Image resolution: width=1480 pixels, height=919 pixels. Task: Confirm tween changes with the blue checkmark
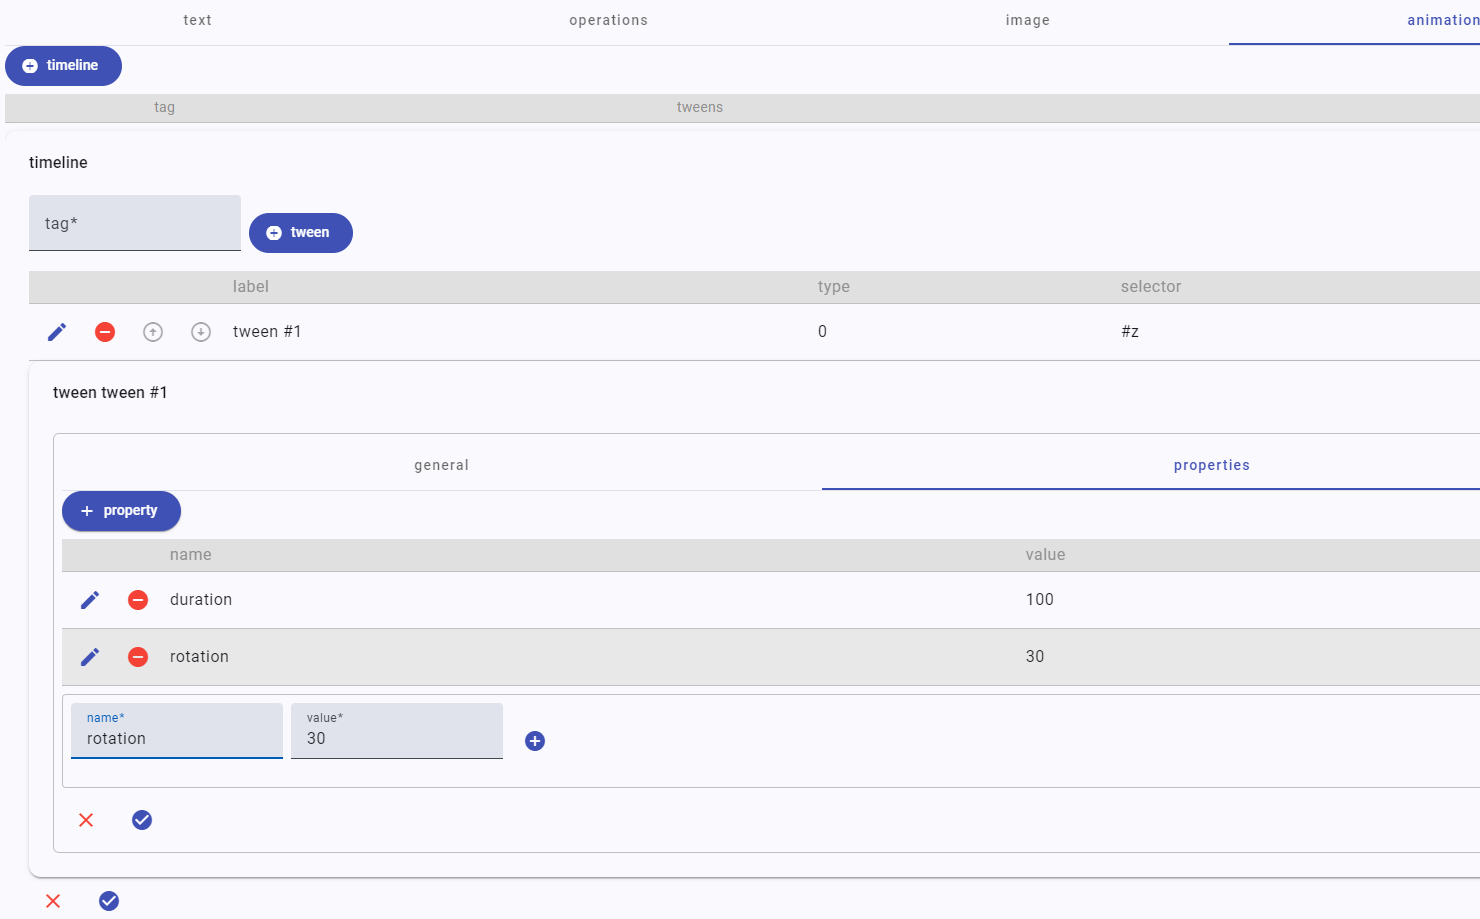tap(142, 820)
